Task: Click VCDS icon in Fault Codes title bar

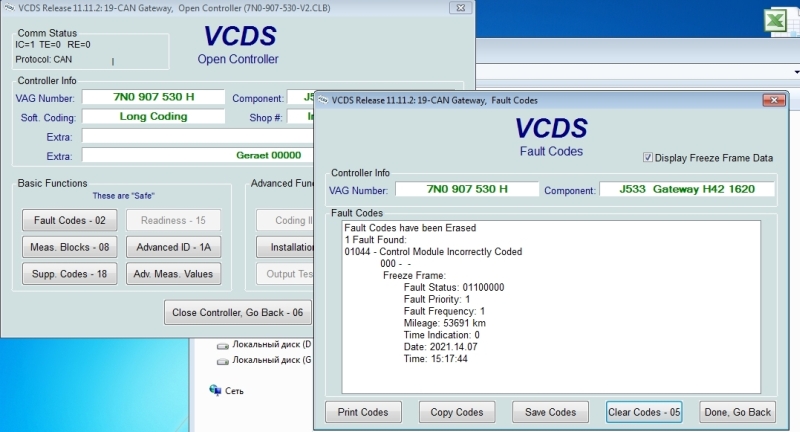Action: 323,100
